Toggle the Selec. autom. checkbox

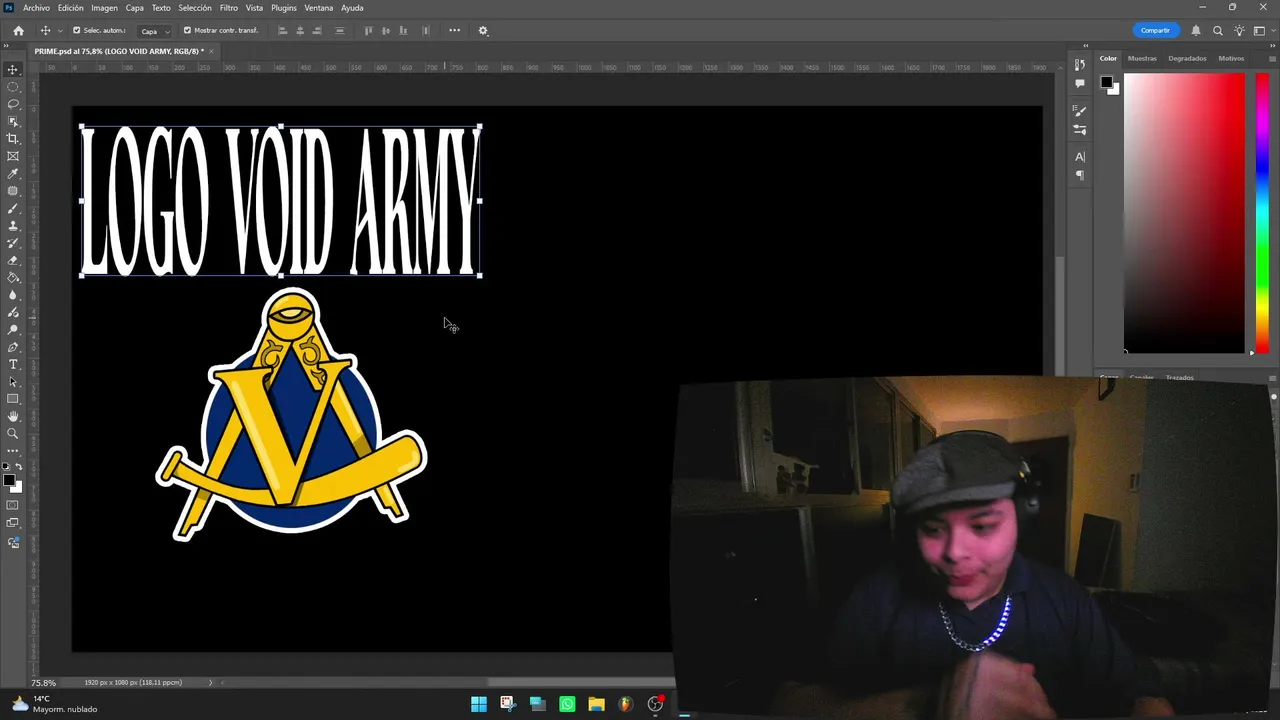tap(77, 31)
